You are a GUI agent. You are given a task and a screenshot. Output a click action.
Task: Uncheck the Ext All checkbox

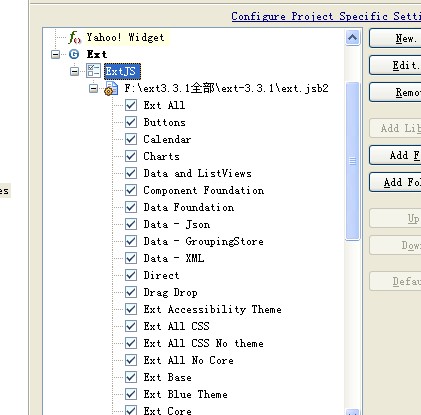pyautogui.click(x=131, y=105)
